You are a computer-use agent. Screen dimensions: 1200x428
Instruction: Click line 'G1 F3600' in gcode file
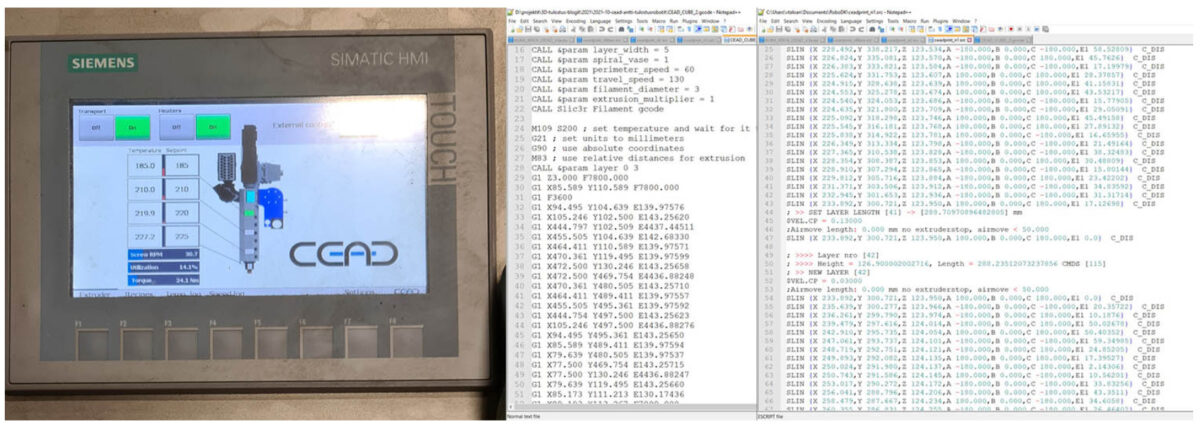pyautogui.click(x=553, y=198)
